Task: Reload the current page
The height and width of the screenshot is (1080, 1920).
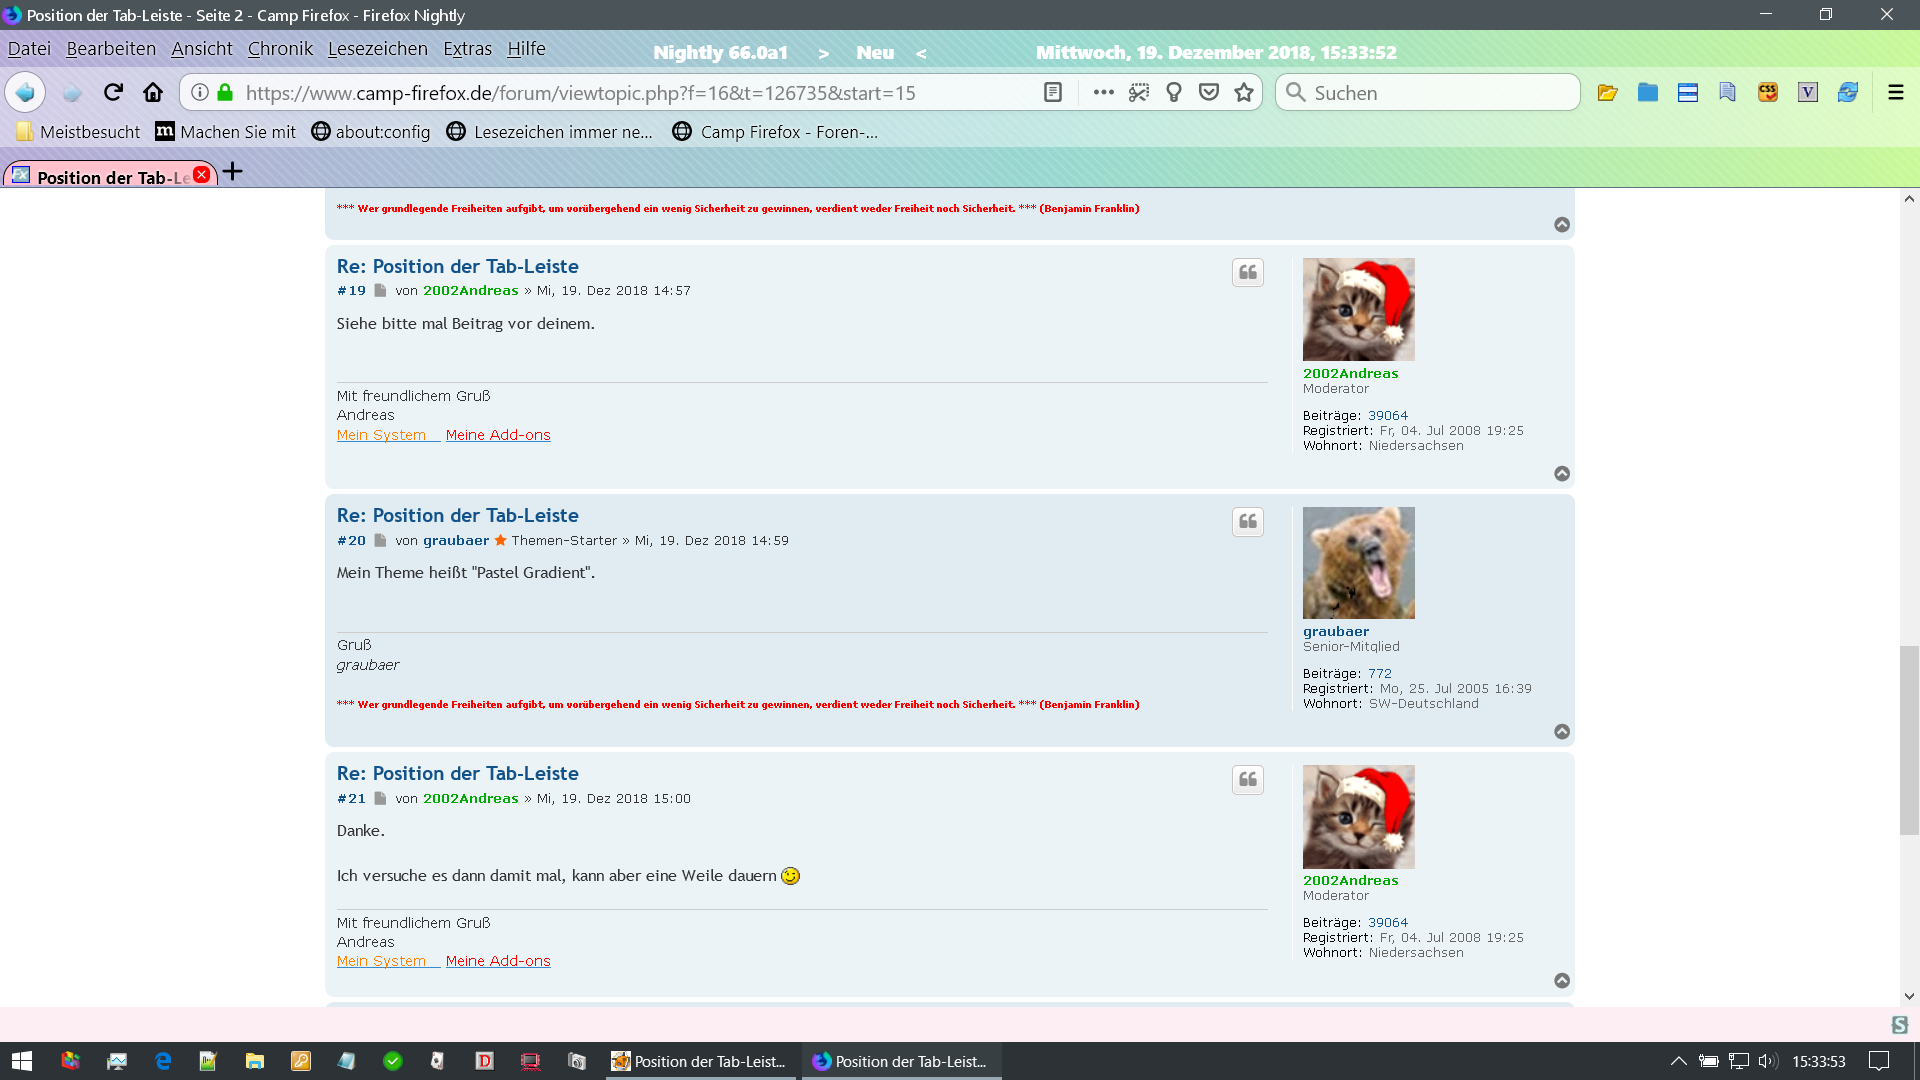Action: click(113, 92)
